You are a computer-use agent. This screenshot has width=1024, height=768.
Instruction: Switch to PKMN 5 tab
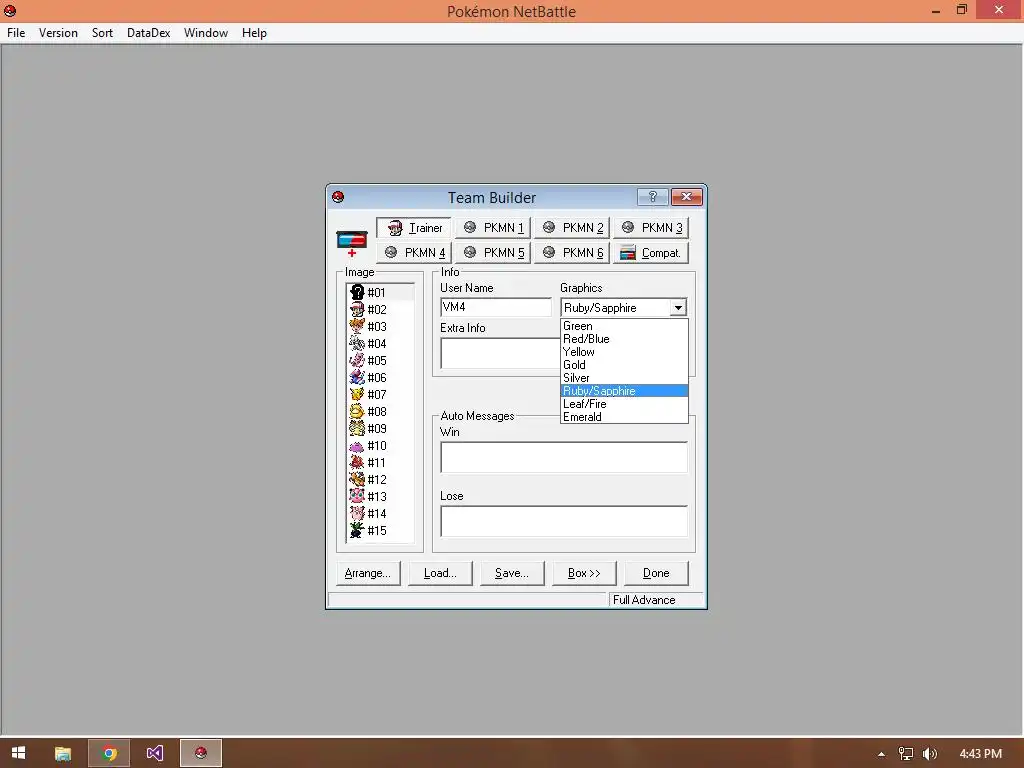(493, 253)
